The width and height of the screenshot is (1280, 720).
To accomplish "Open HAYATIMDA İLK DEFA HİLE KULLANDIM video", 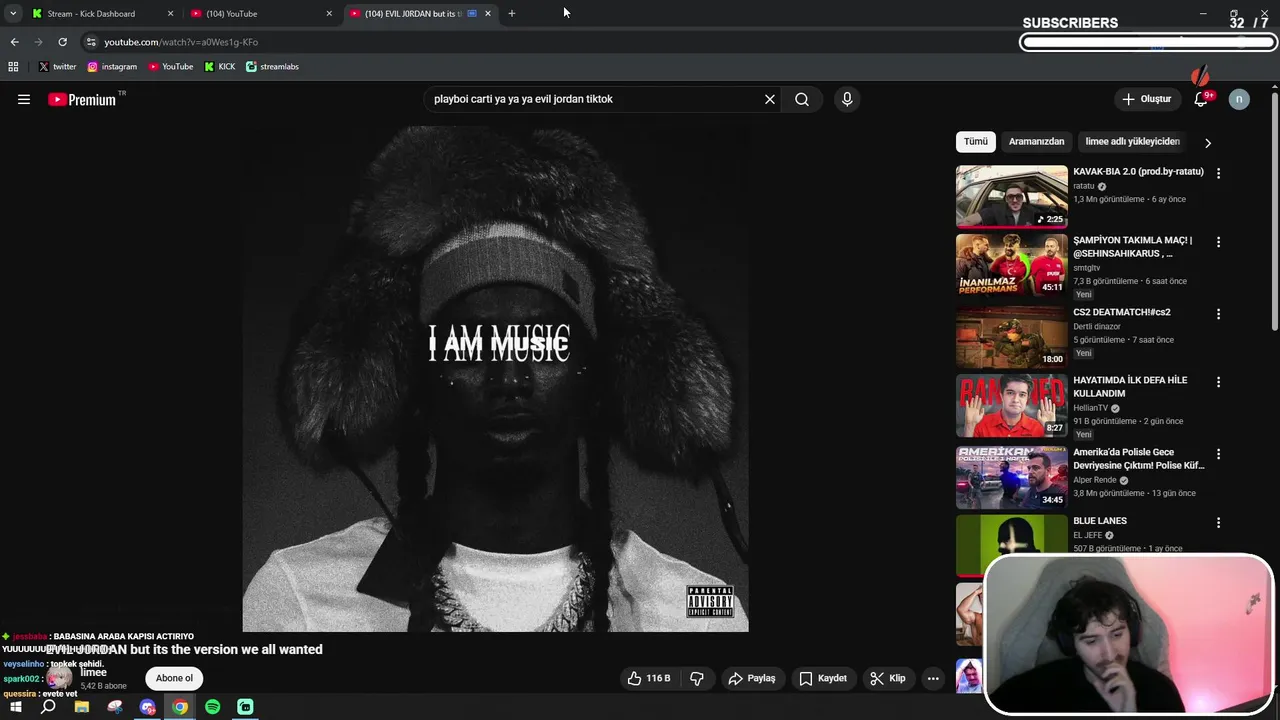I will click(x=1130, y=387).
